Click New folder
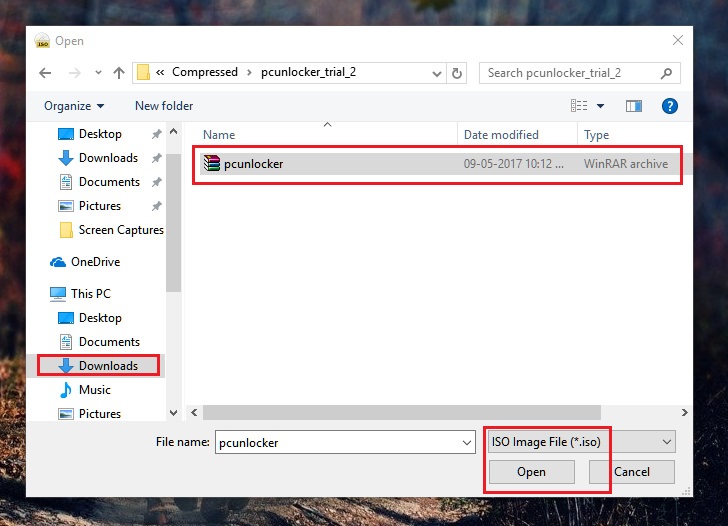The image size is (728, 526). click(x=164, y=106)
